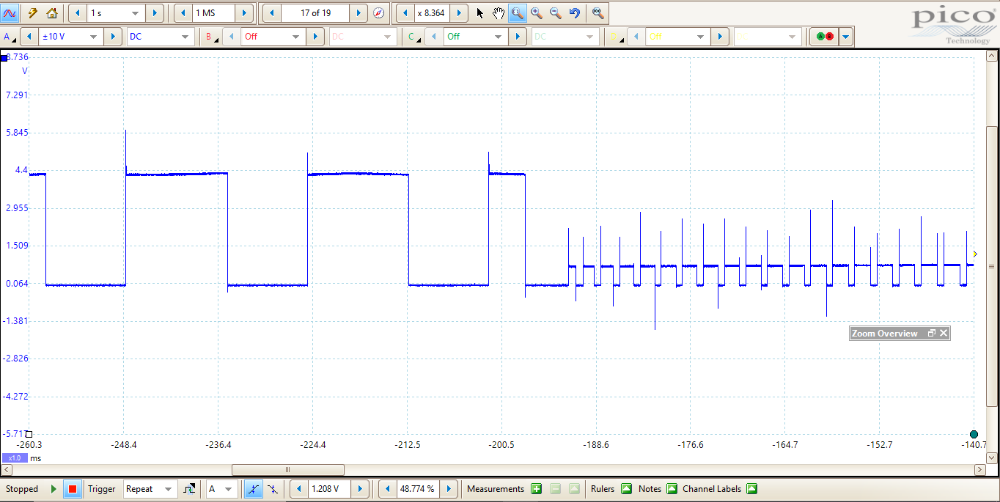The width and height of the screenshot is (1000, 502).
Task: Open the buffer navigator compass icon
Action: pos(378,13)
